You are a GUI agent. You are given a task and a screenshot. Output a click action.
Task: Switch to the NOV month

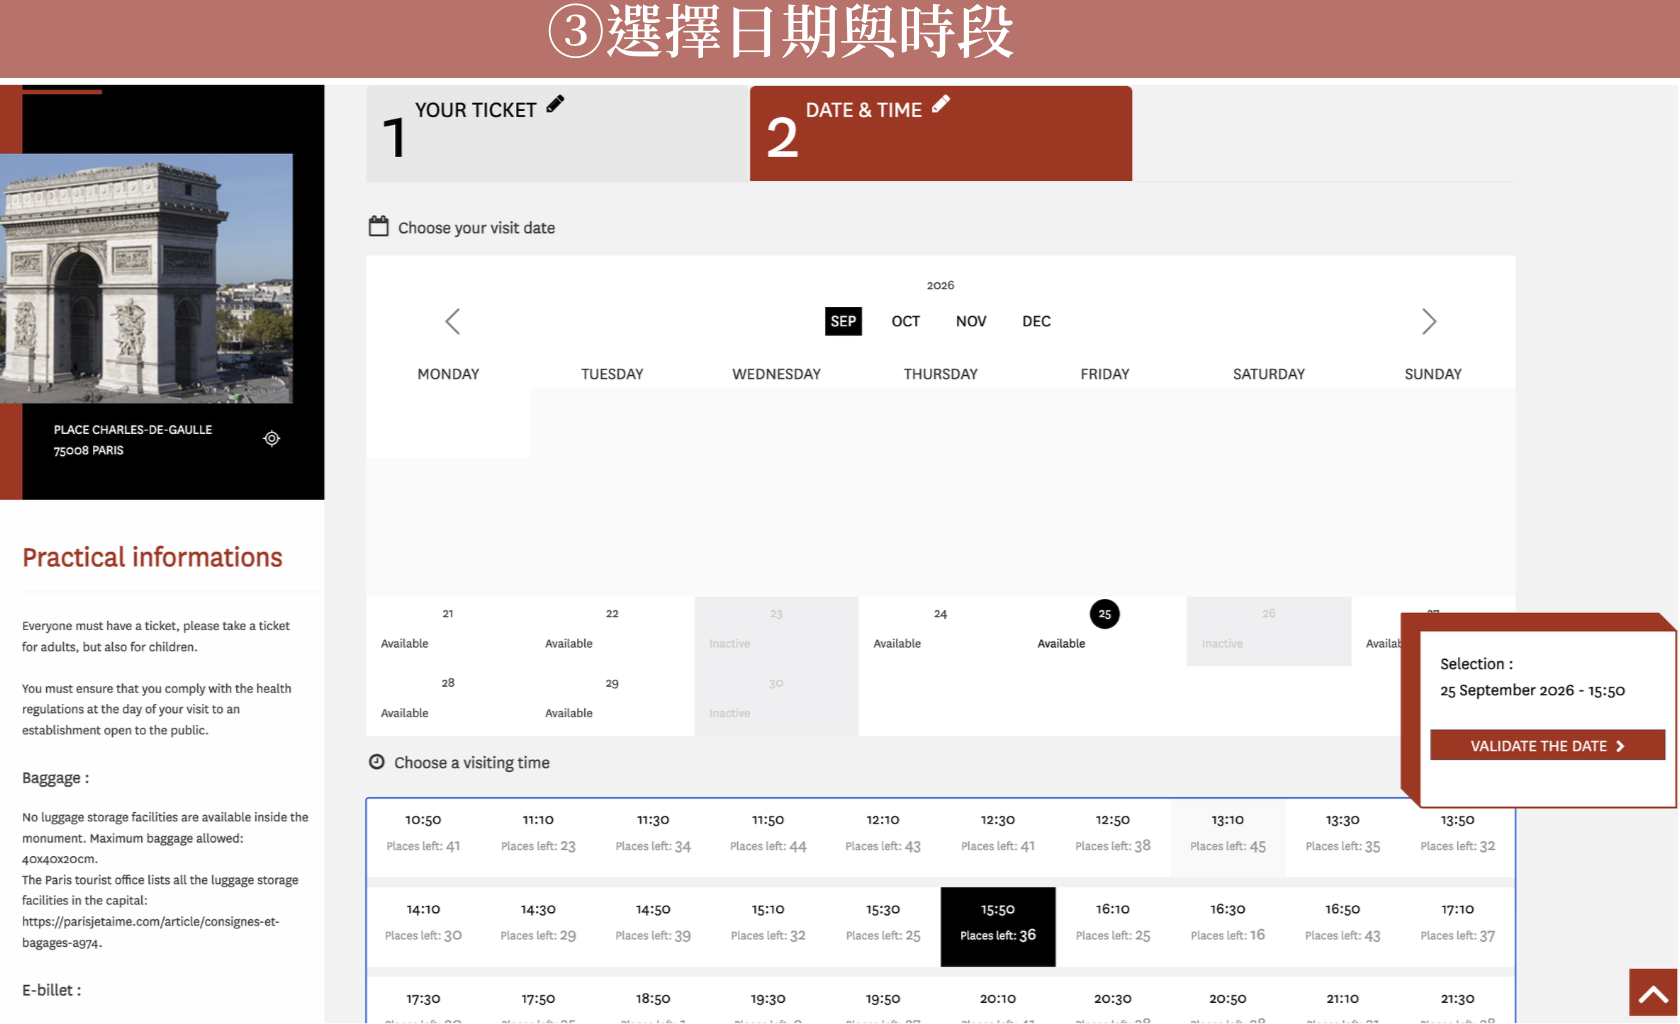(x=971, y=321)
